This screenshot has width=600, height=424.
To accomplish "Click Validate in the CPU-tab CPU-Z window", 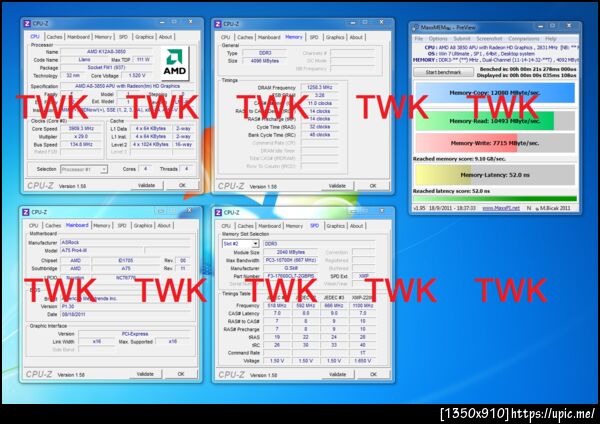I will coord(147,185).
